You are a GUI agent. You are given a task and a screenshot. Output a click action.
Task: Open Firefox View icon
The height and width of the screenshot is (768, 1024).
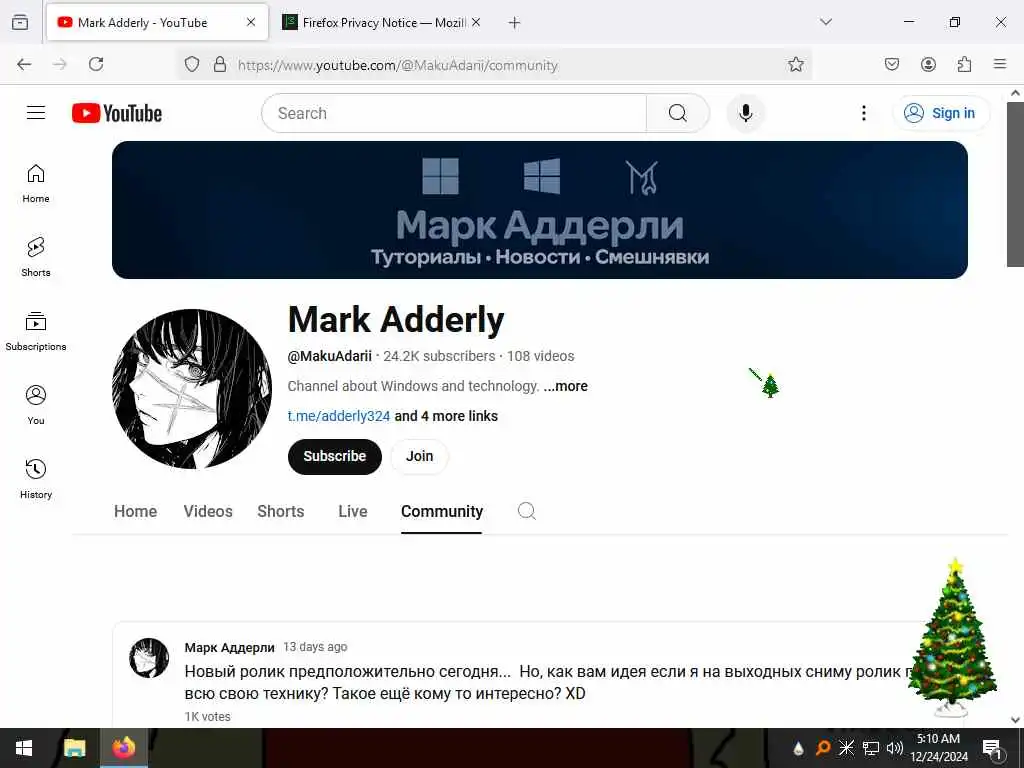click(x=20, y=22)
